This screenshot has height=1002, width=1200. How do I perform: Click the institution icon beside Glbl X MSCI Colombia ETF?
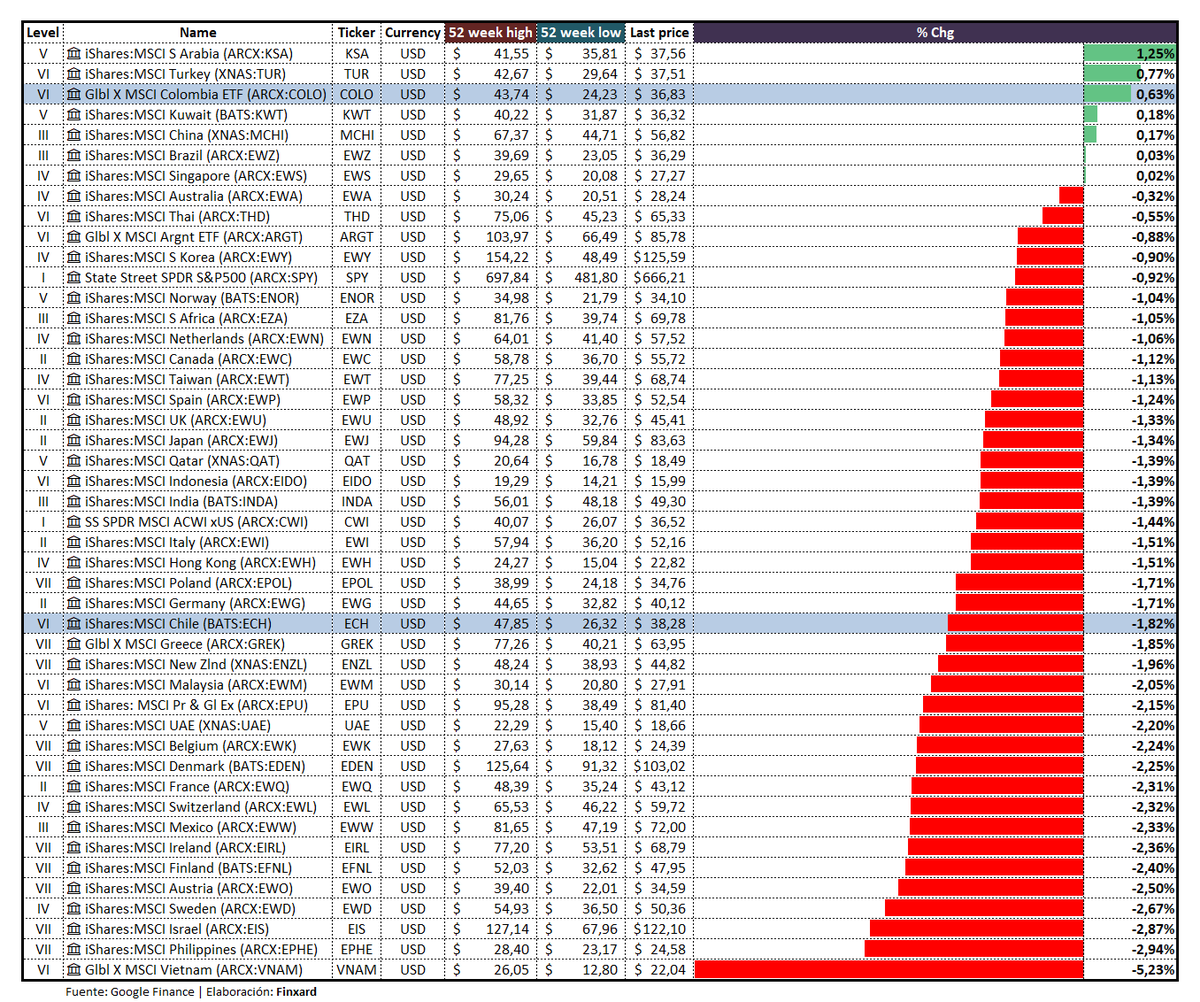pos(75,94)
